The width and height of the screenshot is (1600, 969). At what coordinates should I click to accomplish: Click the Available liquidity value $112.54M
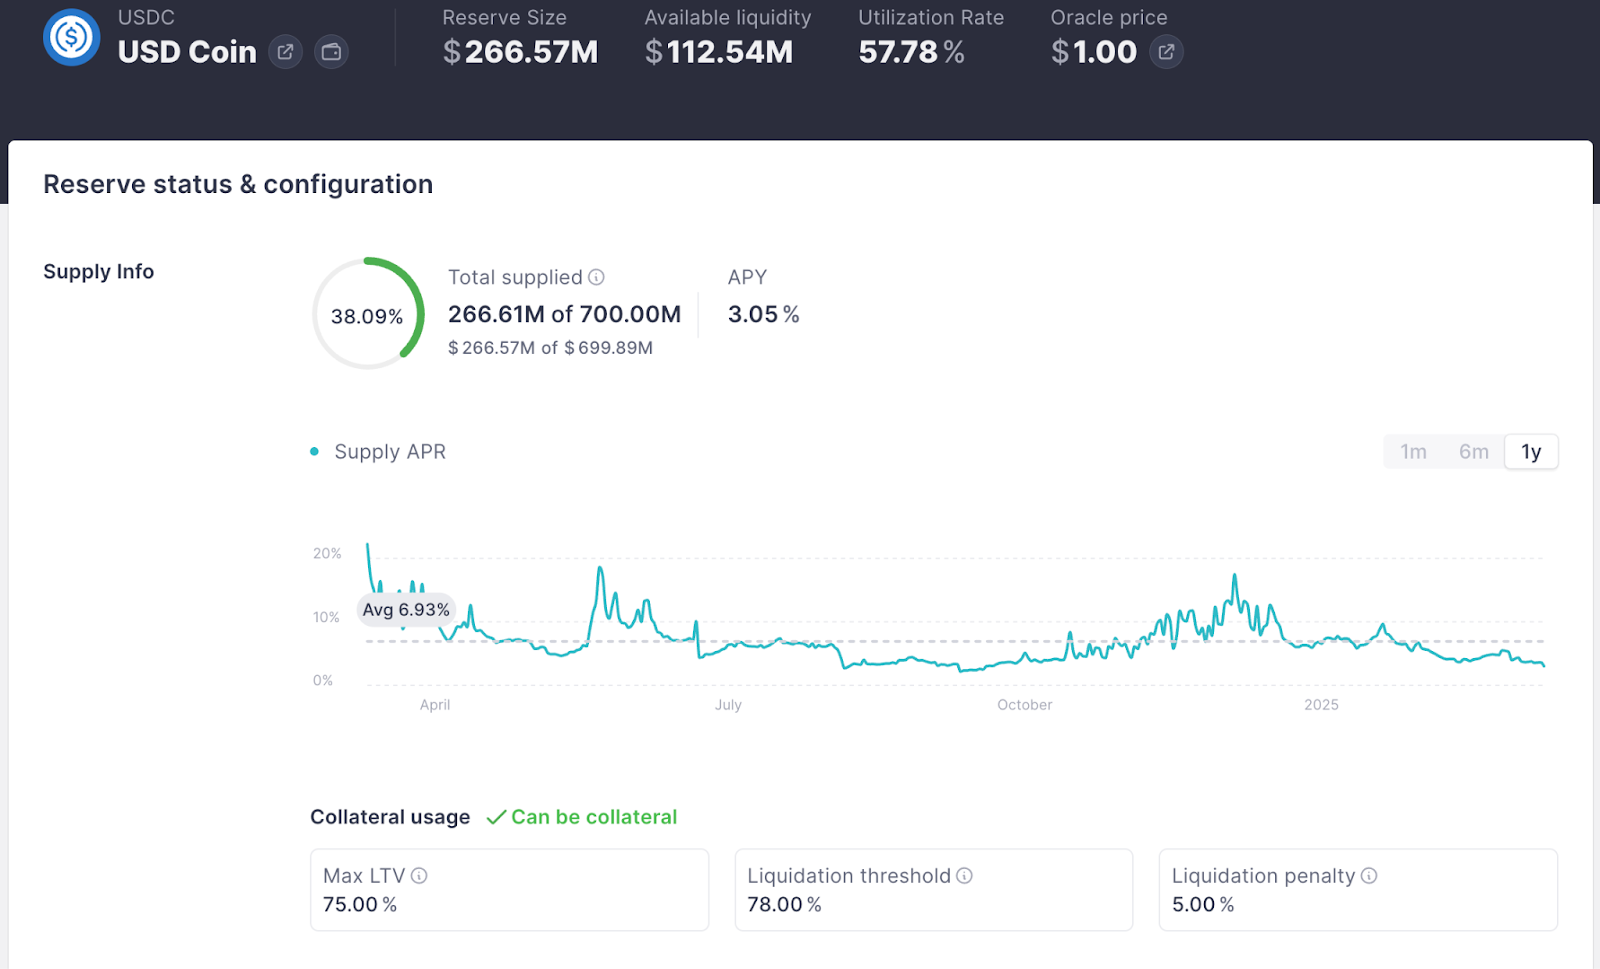(x=718, y=52)
